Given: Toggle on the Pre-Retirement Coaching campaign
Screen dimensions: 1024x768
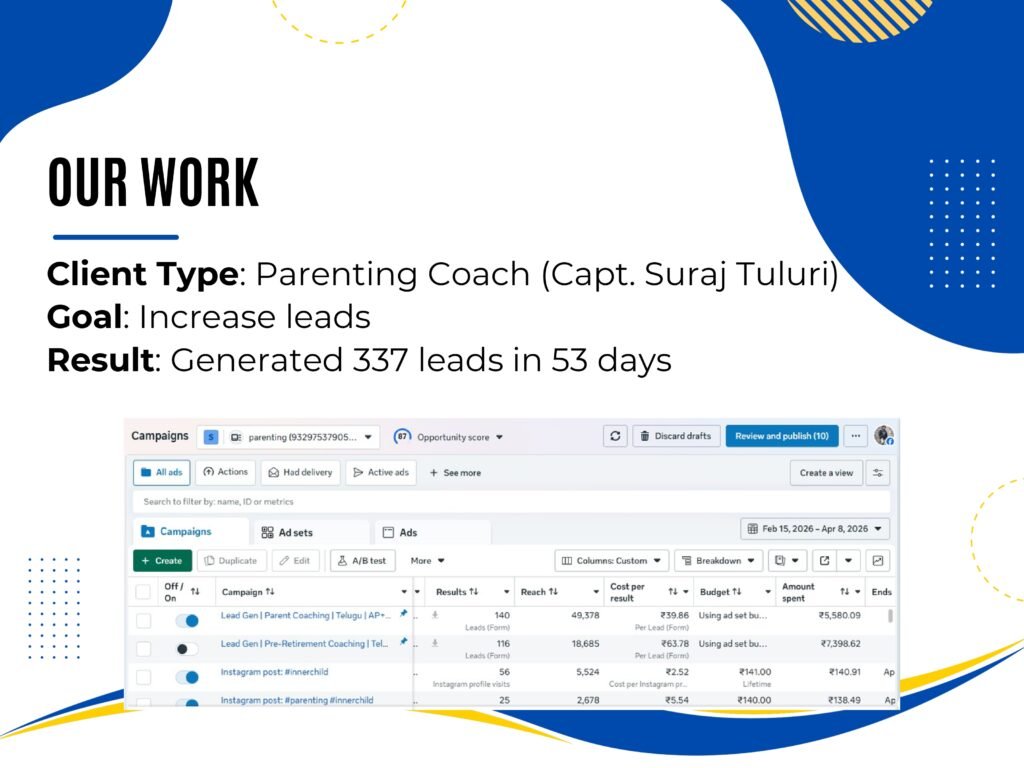Looking at the screenshot, I should coord(187,648).
